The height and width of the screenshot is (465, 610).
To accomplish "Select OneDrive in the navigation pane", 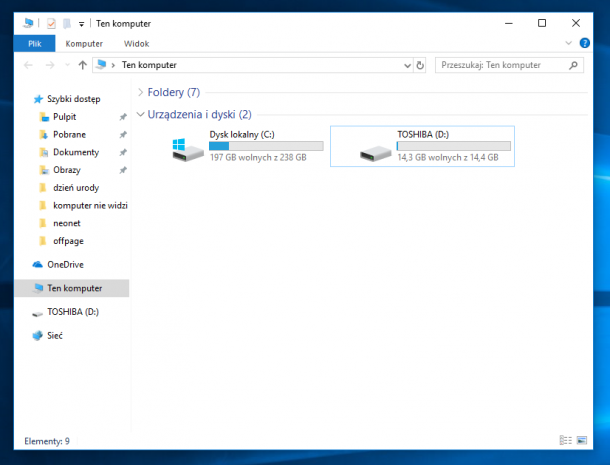I will pyautogui.click(x=65, y=265).
